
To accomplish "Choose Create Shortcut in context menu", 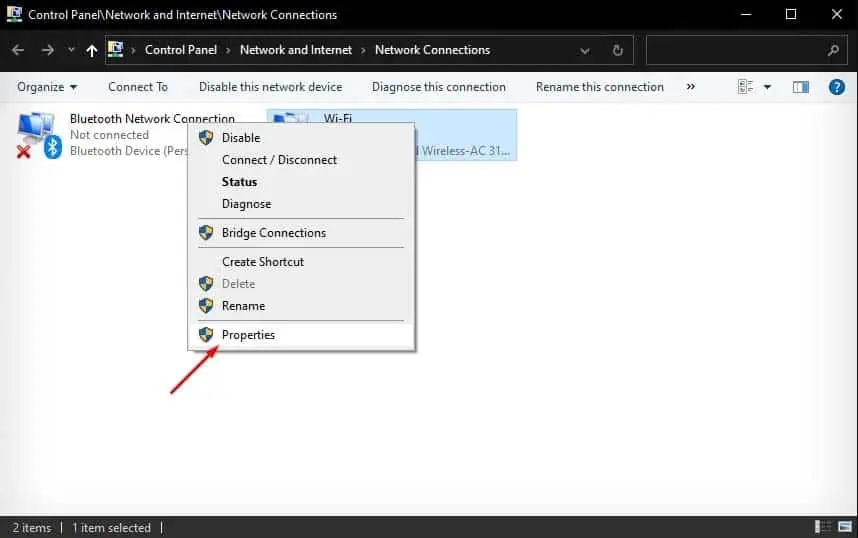I will tap(301, 262).
